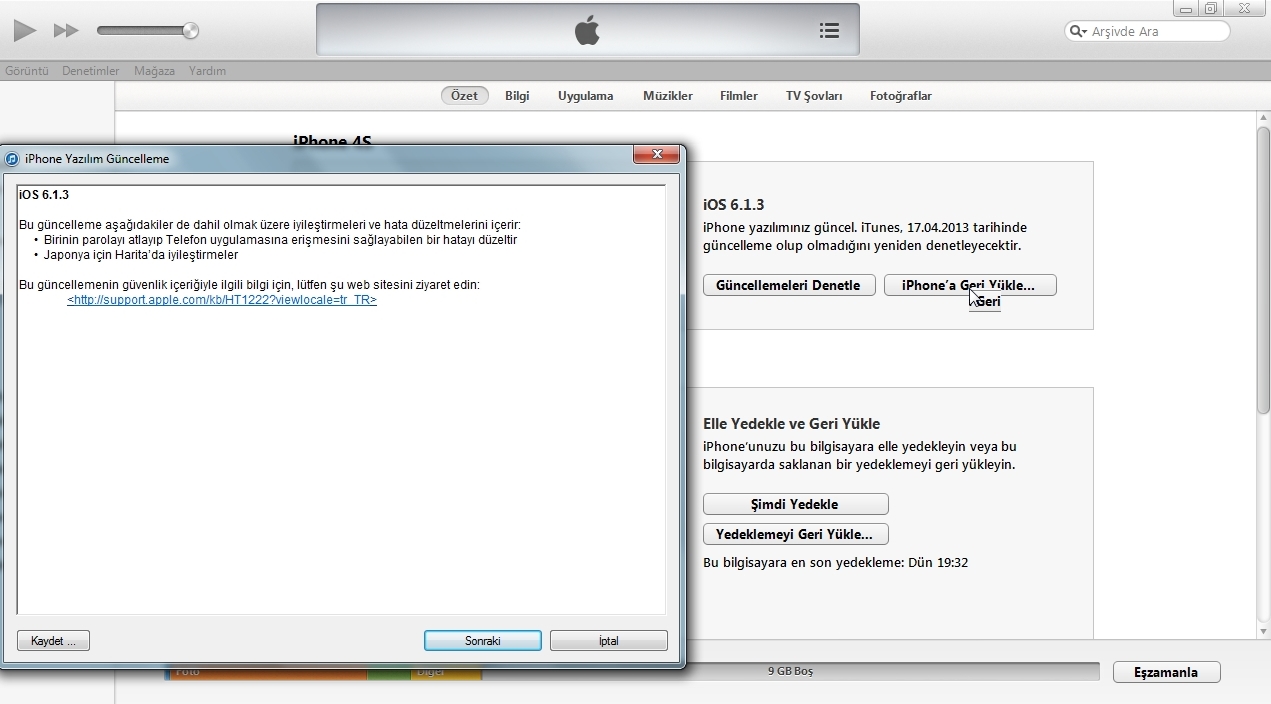Close the iPhone Yazılım Güncelleme dialog
This screenshot has width=1271, height=704.
tap(657, 155)
